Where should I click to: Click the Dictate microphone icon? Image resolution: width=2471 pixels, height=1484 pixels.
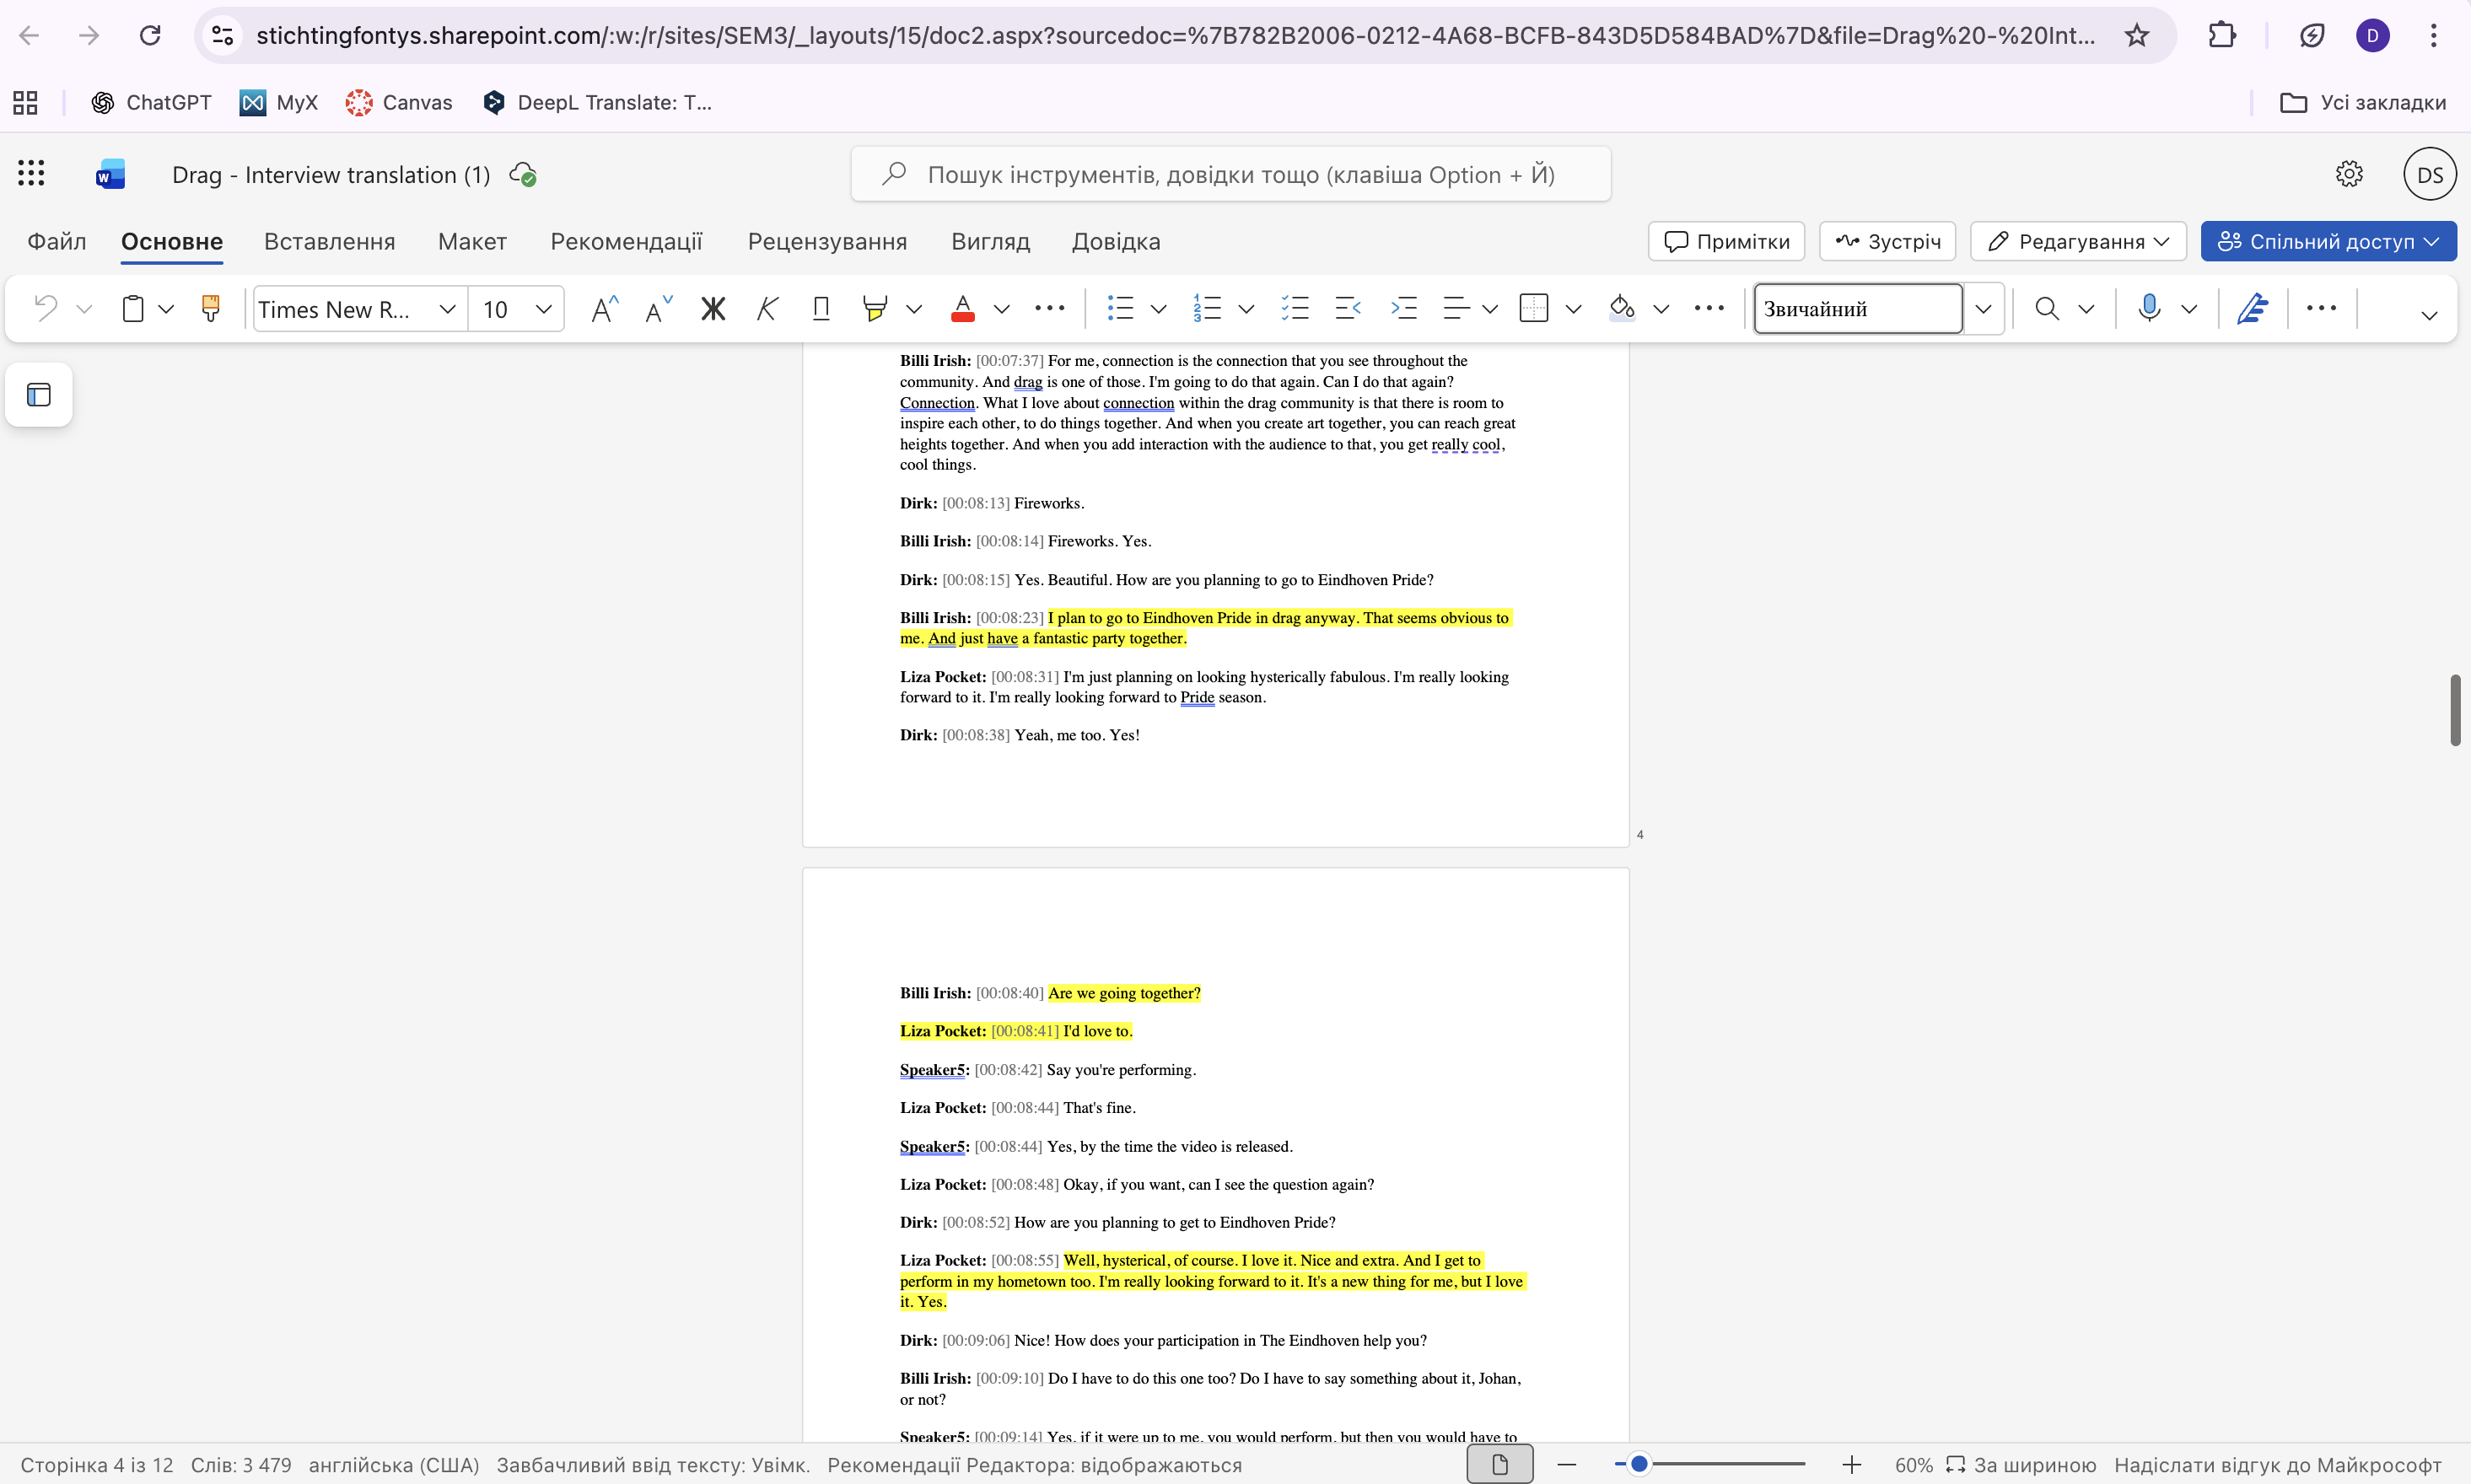coord(2148,309)
